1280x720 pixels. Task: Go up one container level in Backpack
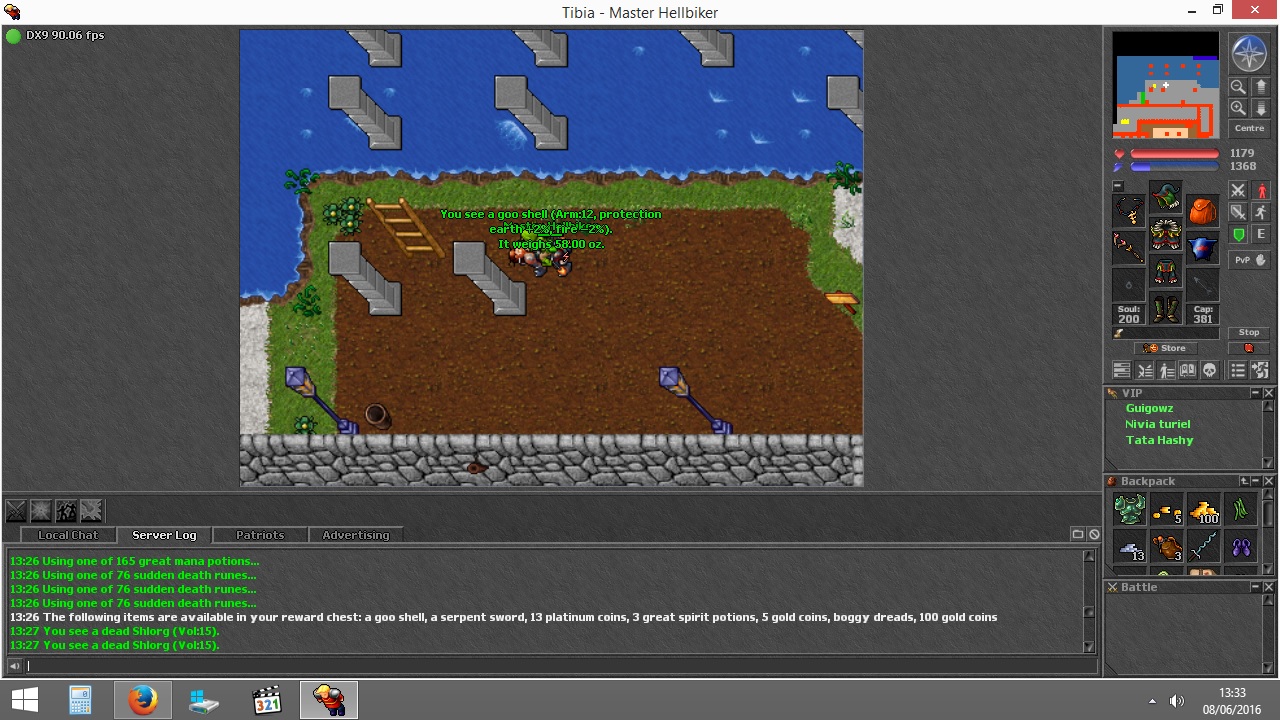click(x=1244, y=481)
